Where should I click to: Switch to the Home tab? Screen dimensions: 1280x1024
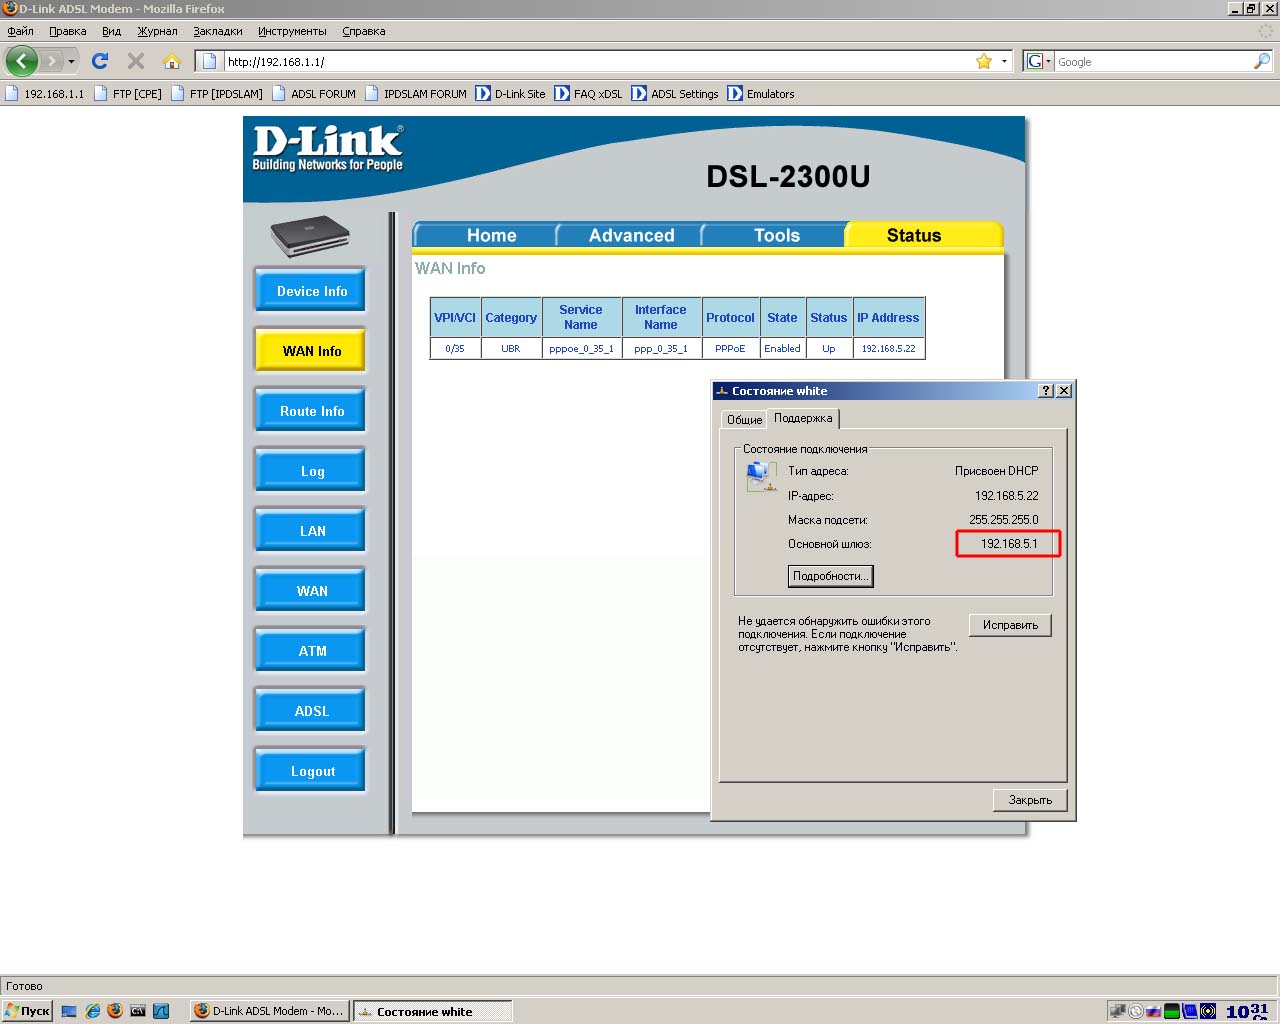[486, 235]
